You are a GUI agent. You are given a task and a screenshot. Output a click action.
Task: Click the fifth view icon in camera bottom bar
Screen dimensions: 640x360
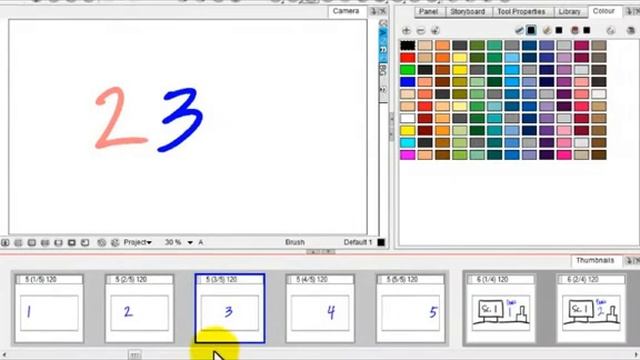(58, 243)
